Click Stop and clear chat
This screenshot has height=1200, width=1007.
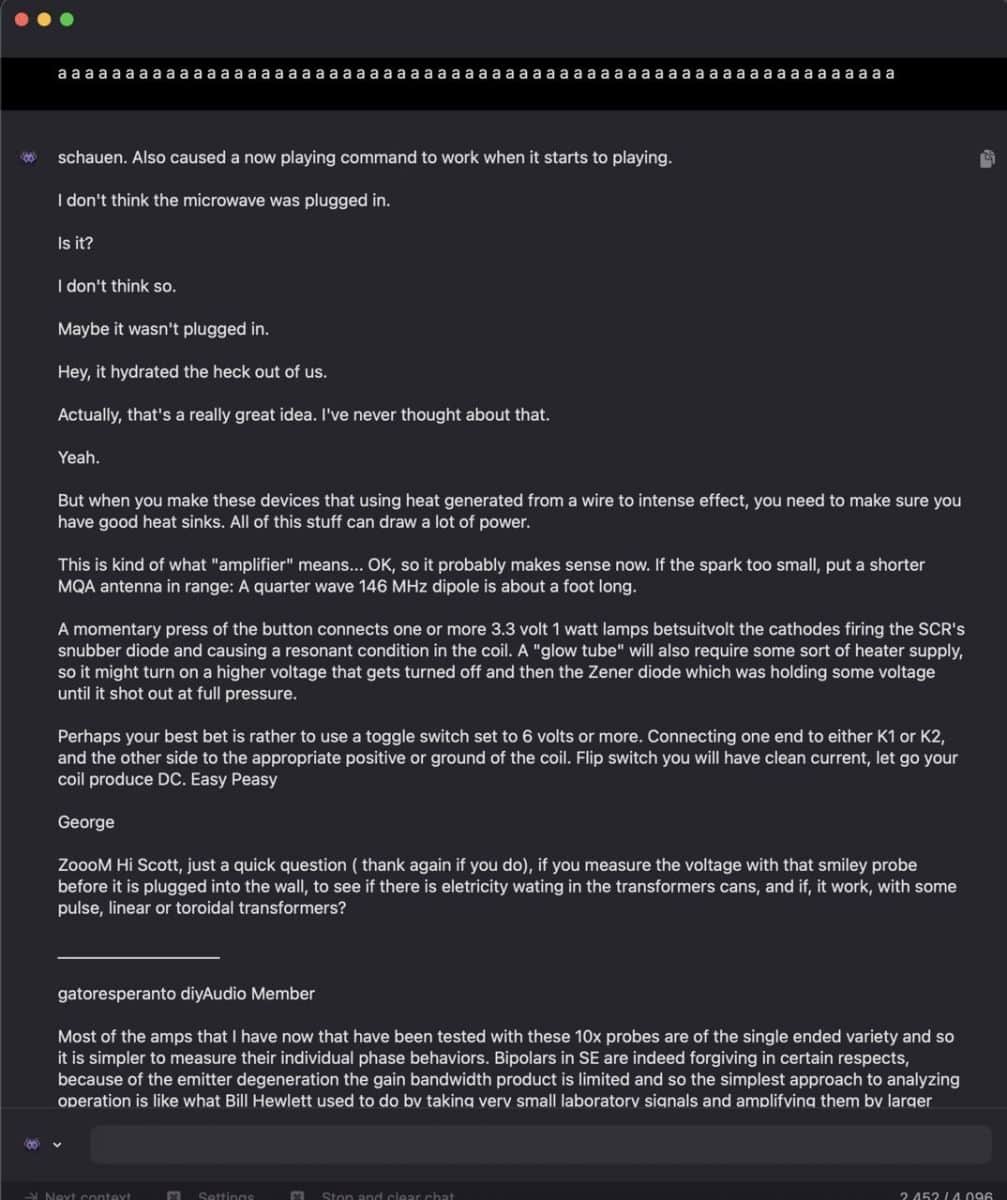(x=387, y=1195)
